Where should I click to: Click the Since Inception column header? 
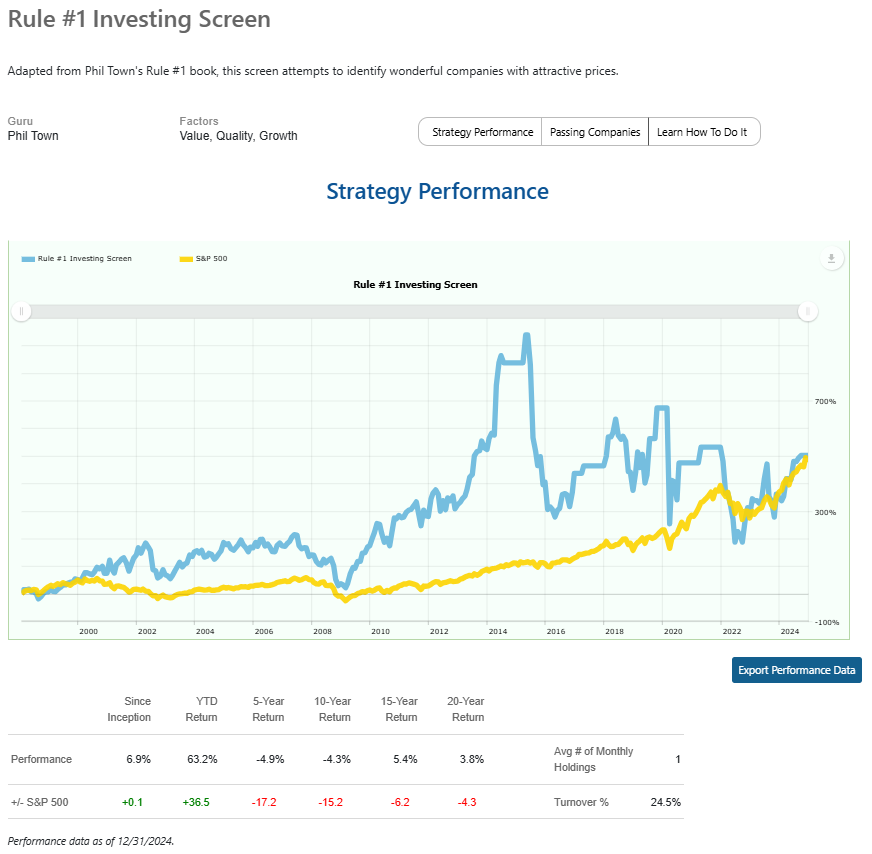[129, 709]
